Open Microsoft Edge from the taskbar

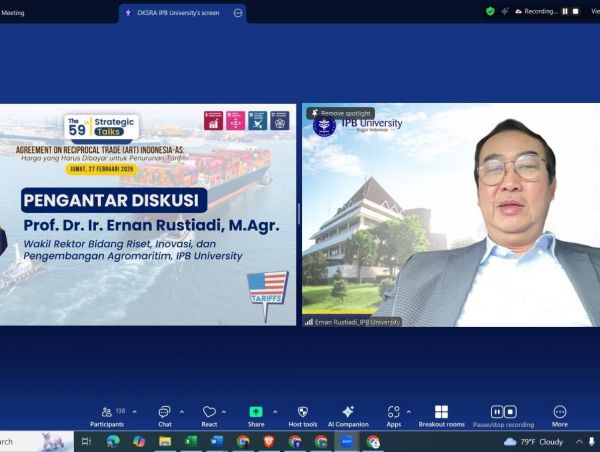click(x=113, y=442)
